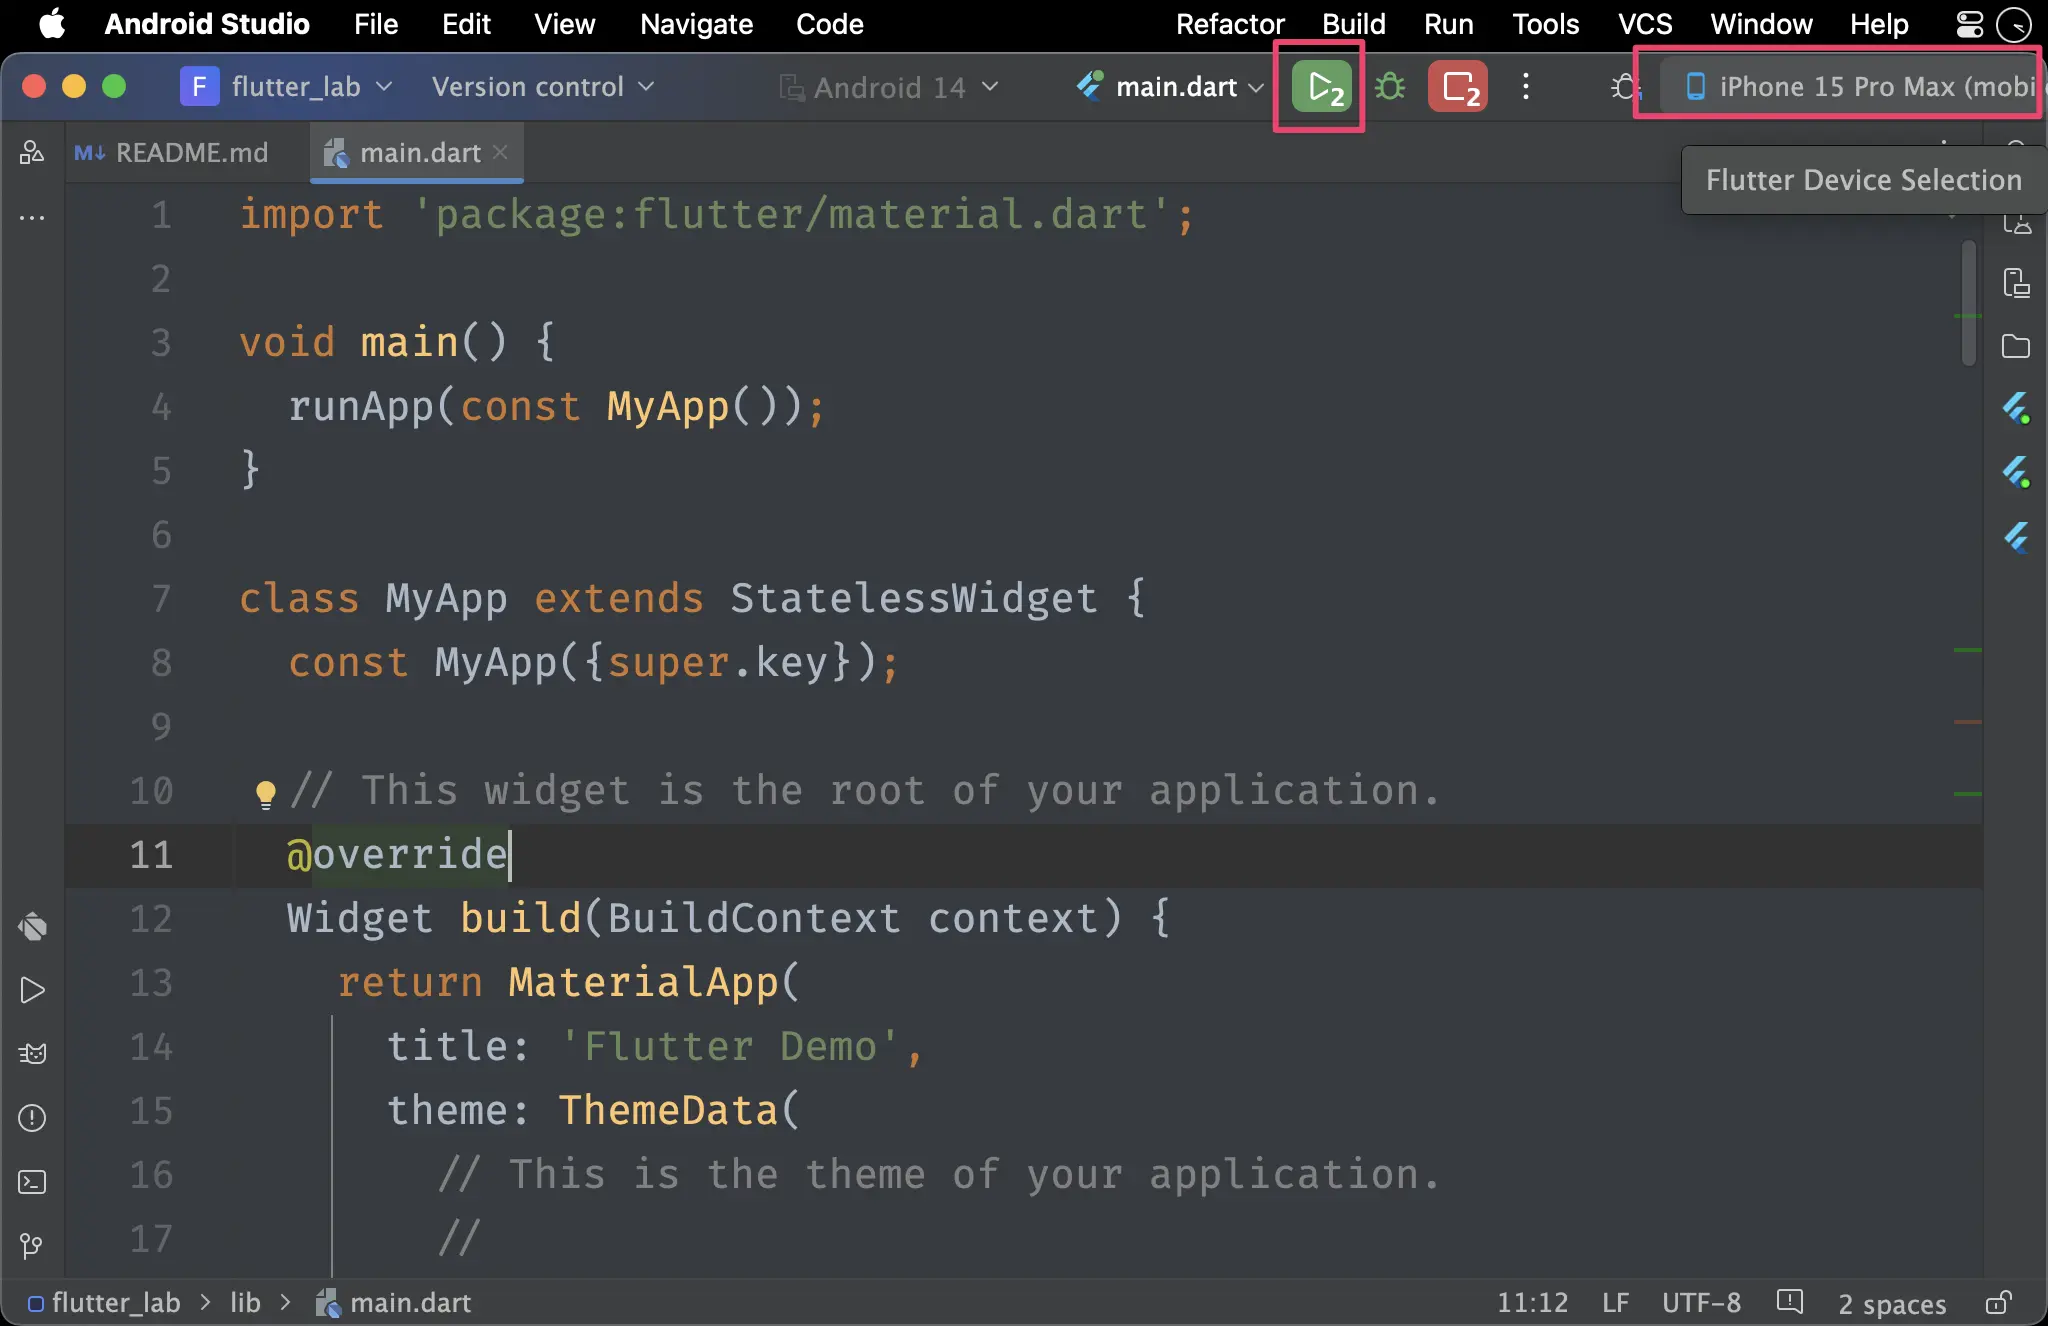The image size is (2048, 1326).
Task: Open the Window menu
Action: coord(1761,24)
